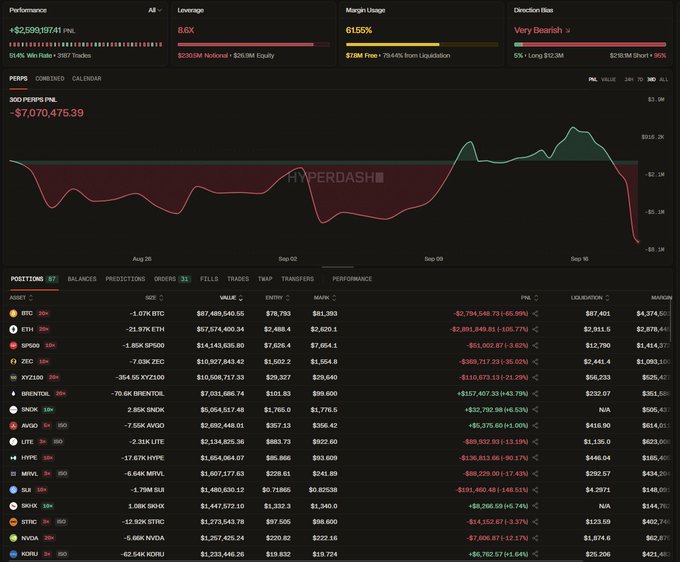The image size is (680, 562).
Task: Click the SUI coin icon
Action: (x=13, y=490)
